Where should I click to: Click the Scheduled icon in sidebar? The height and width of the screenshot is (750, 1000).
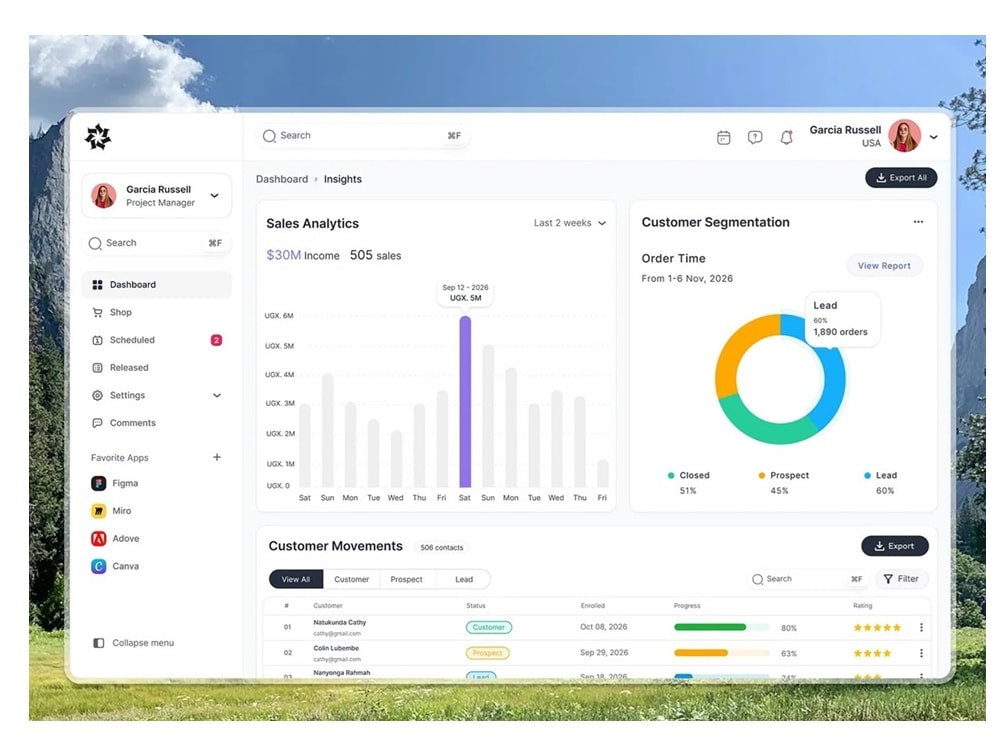tap(97, 340)
